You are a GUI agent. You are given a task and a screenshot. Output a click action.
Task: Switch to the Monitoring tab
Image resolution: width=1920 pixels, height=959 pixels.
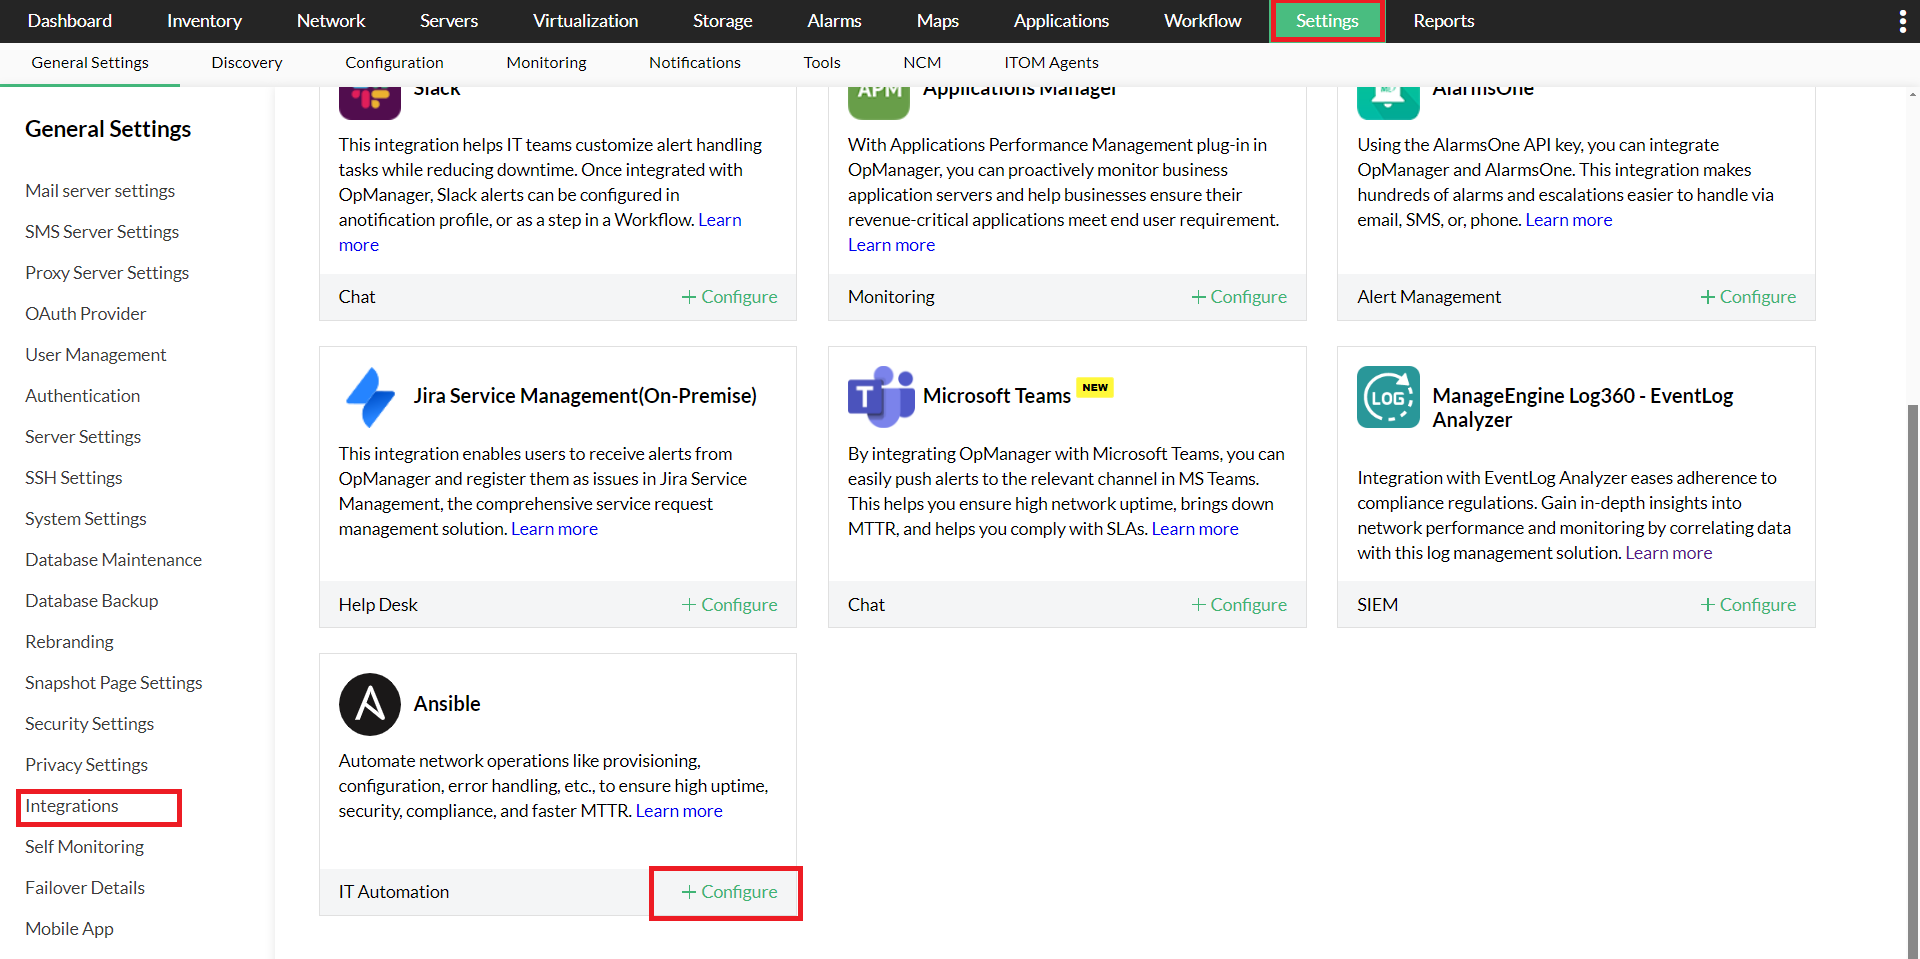click(546, 63)
